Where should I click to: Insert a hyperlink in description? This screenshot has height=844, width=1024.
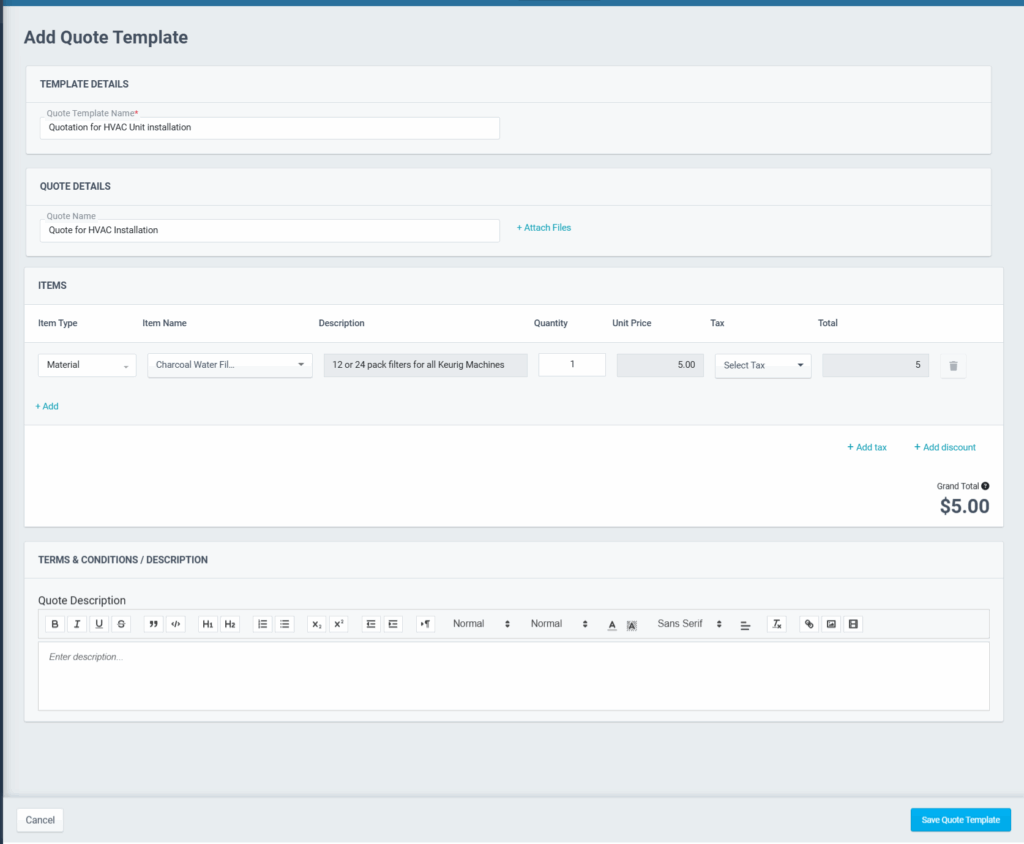click(809, 624)
